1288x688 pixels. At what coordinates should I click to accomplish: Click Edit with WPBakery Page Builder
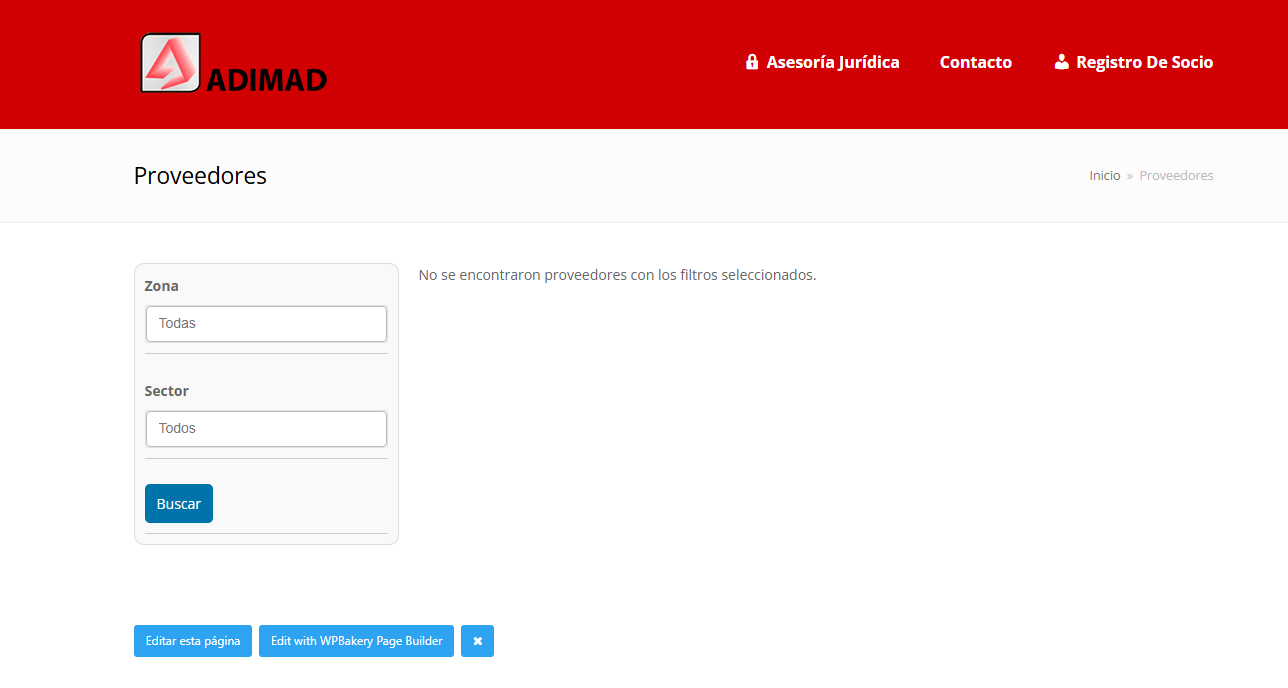357,641
